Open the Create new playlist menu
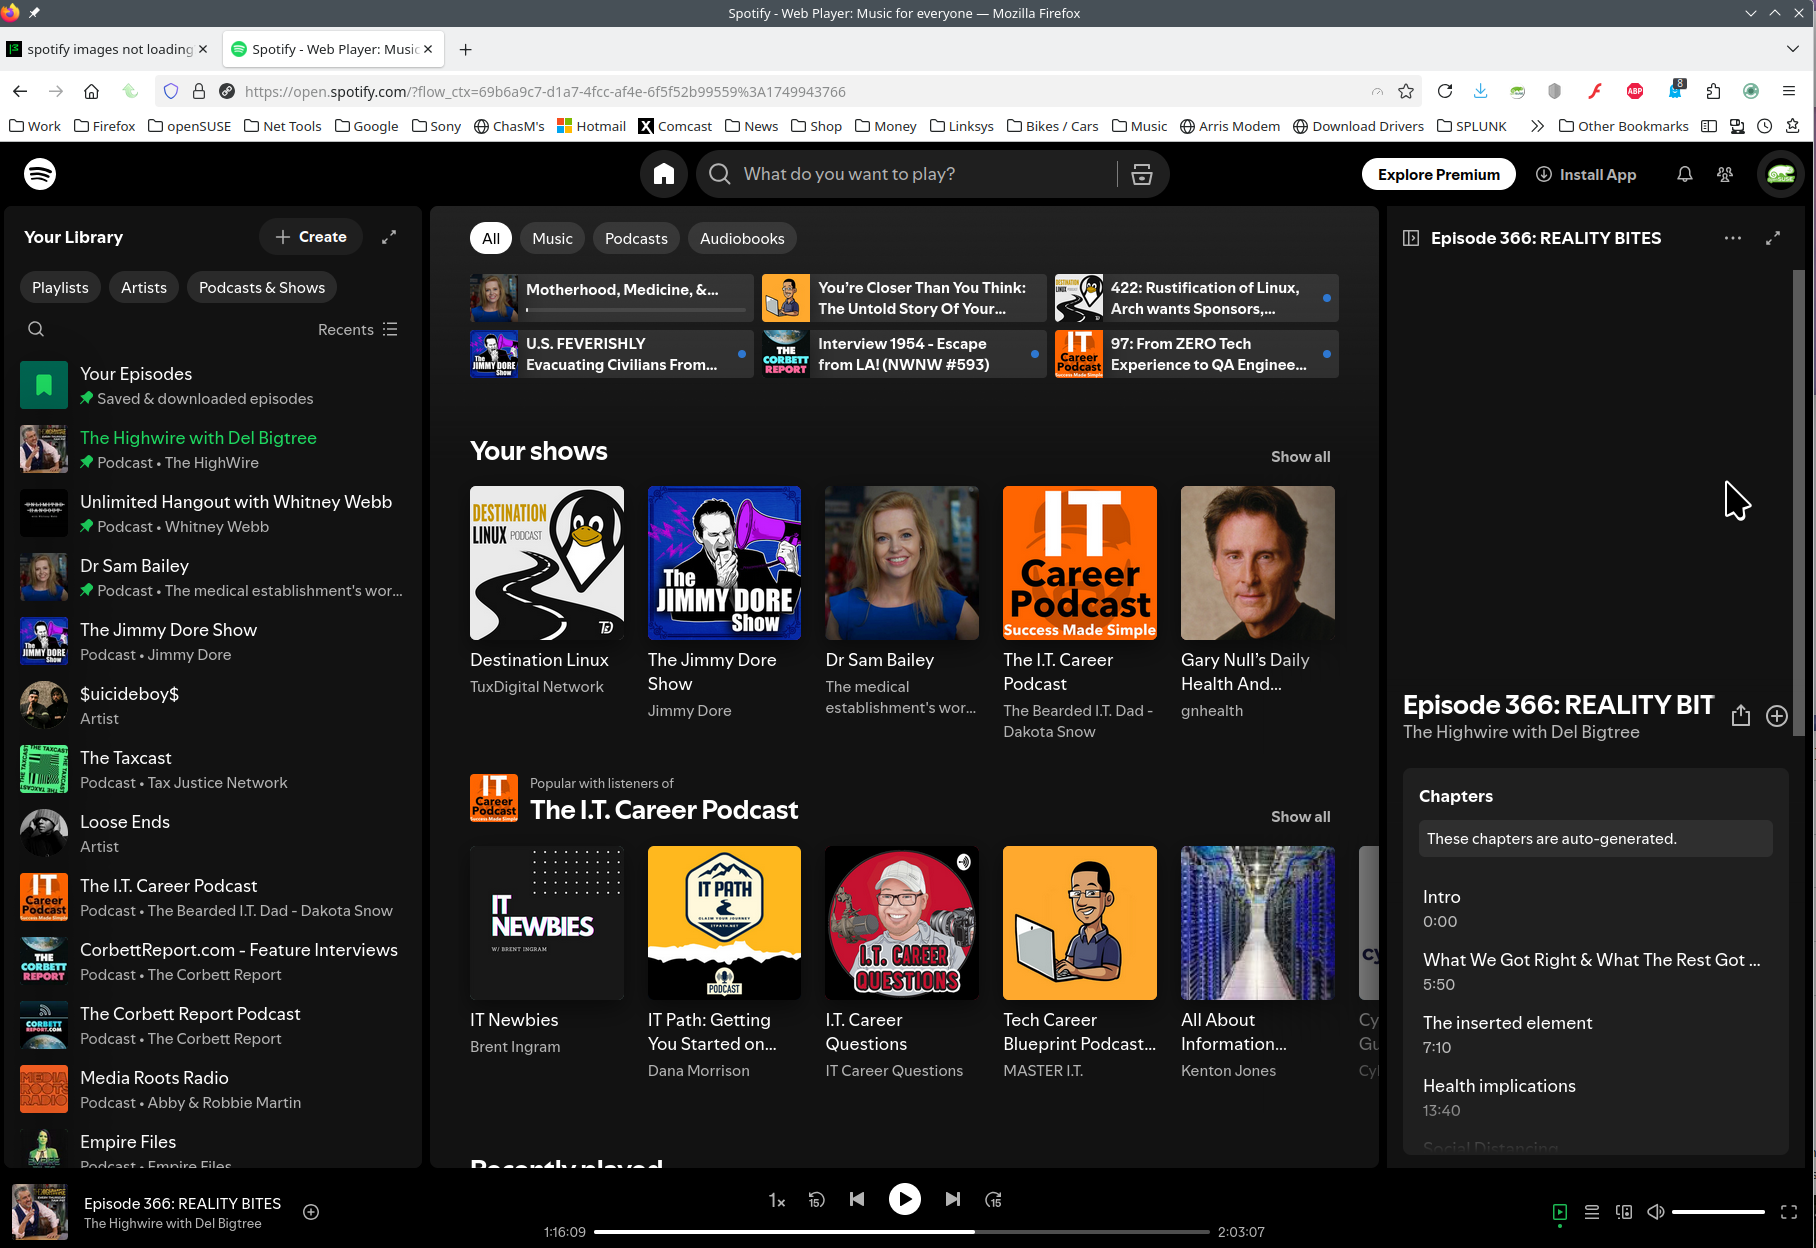The height and width of the screenshot is (1248, 1816). pyautogui.click(x=311, y=237)
